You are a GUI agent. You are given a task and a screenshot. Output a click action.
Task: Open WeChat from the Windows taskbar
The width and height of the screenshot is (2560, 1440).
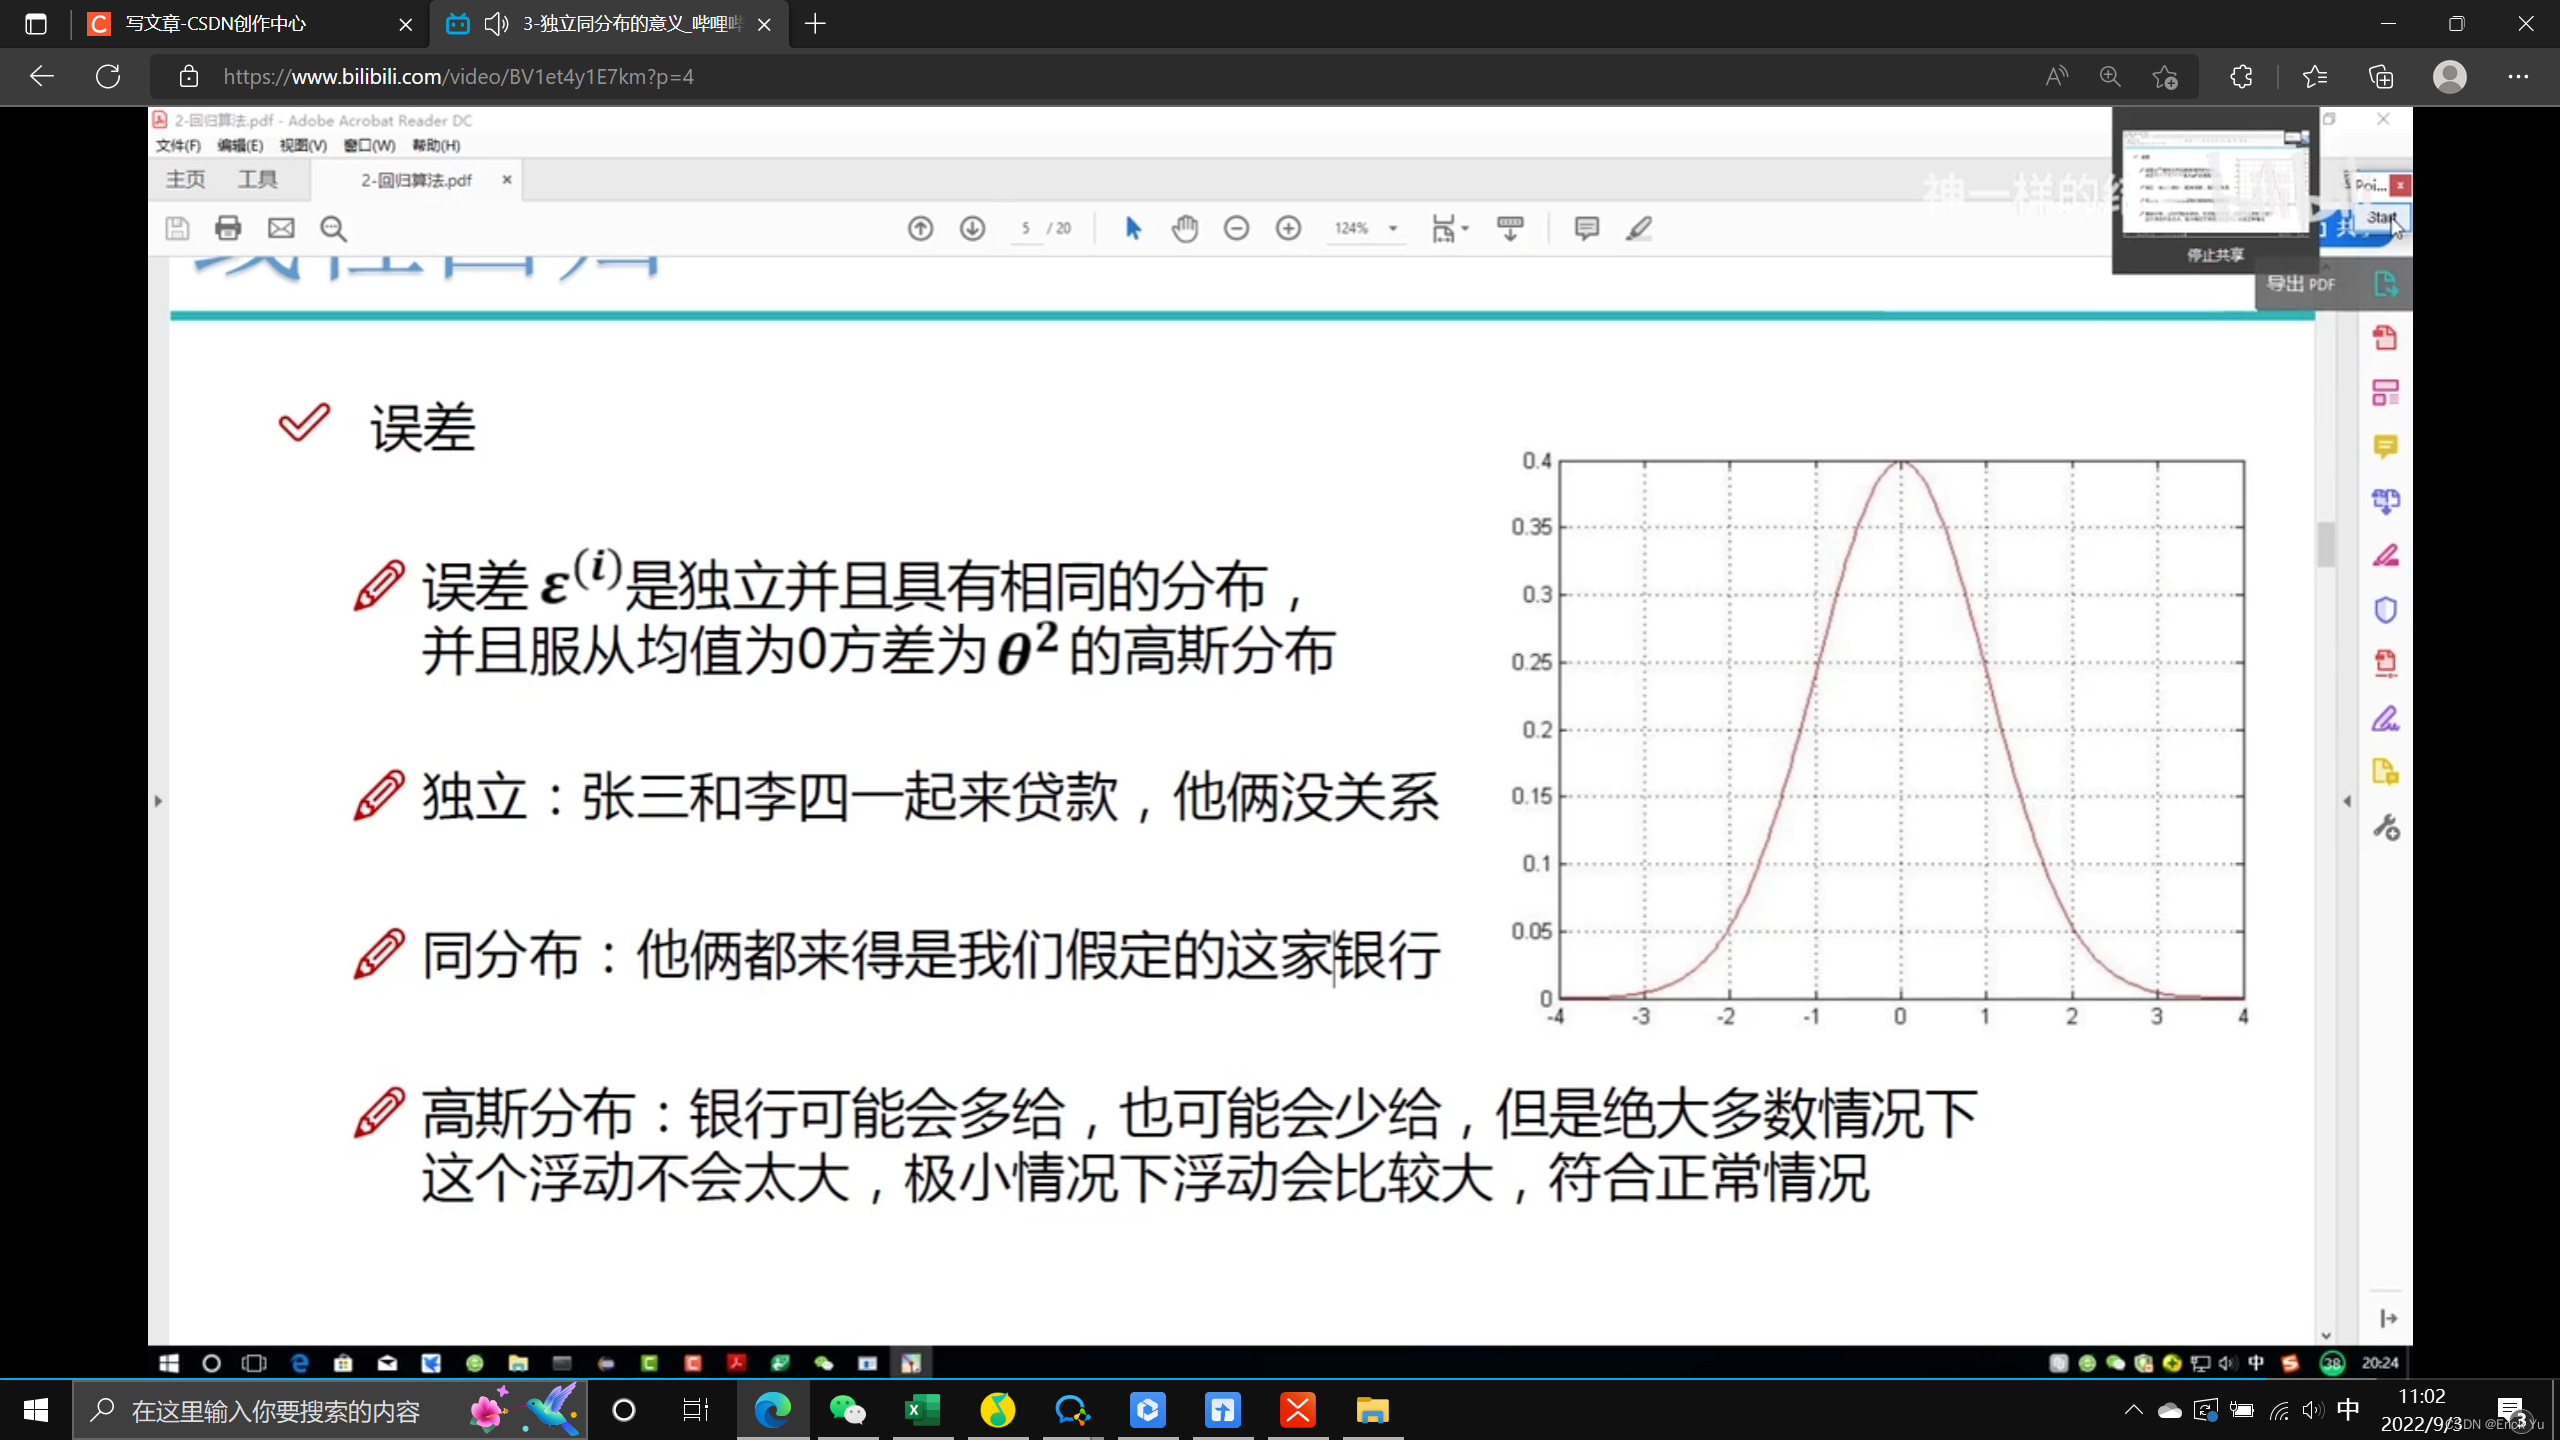(x=847, y=1410)
